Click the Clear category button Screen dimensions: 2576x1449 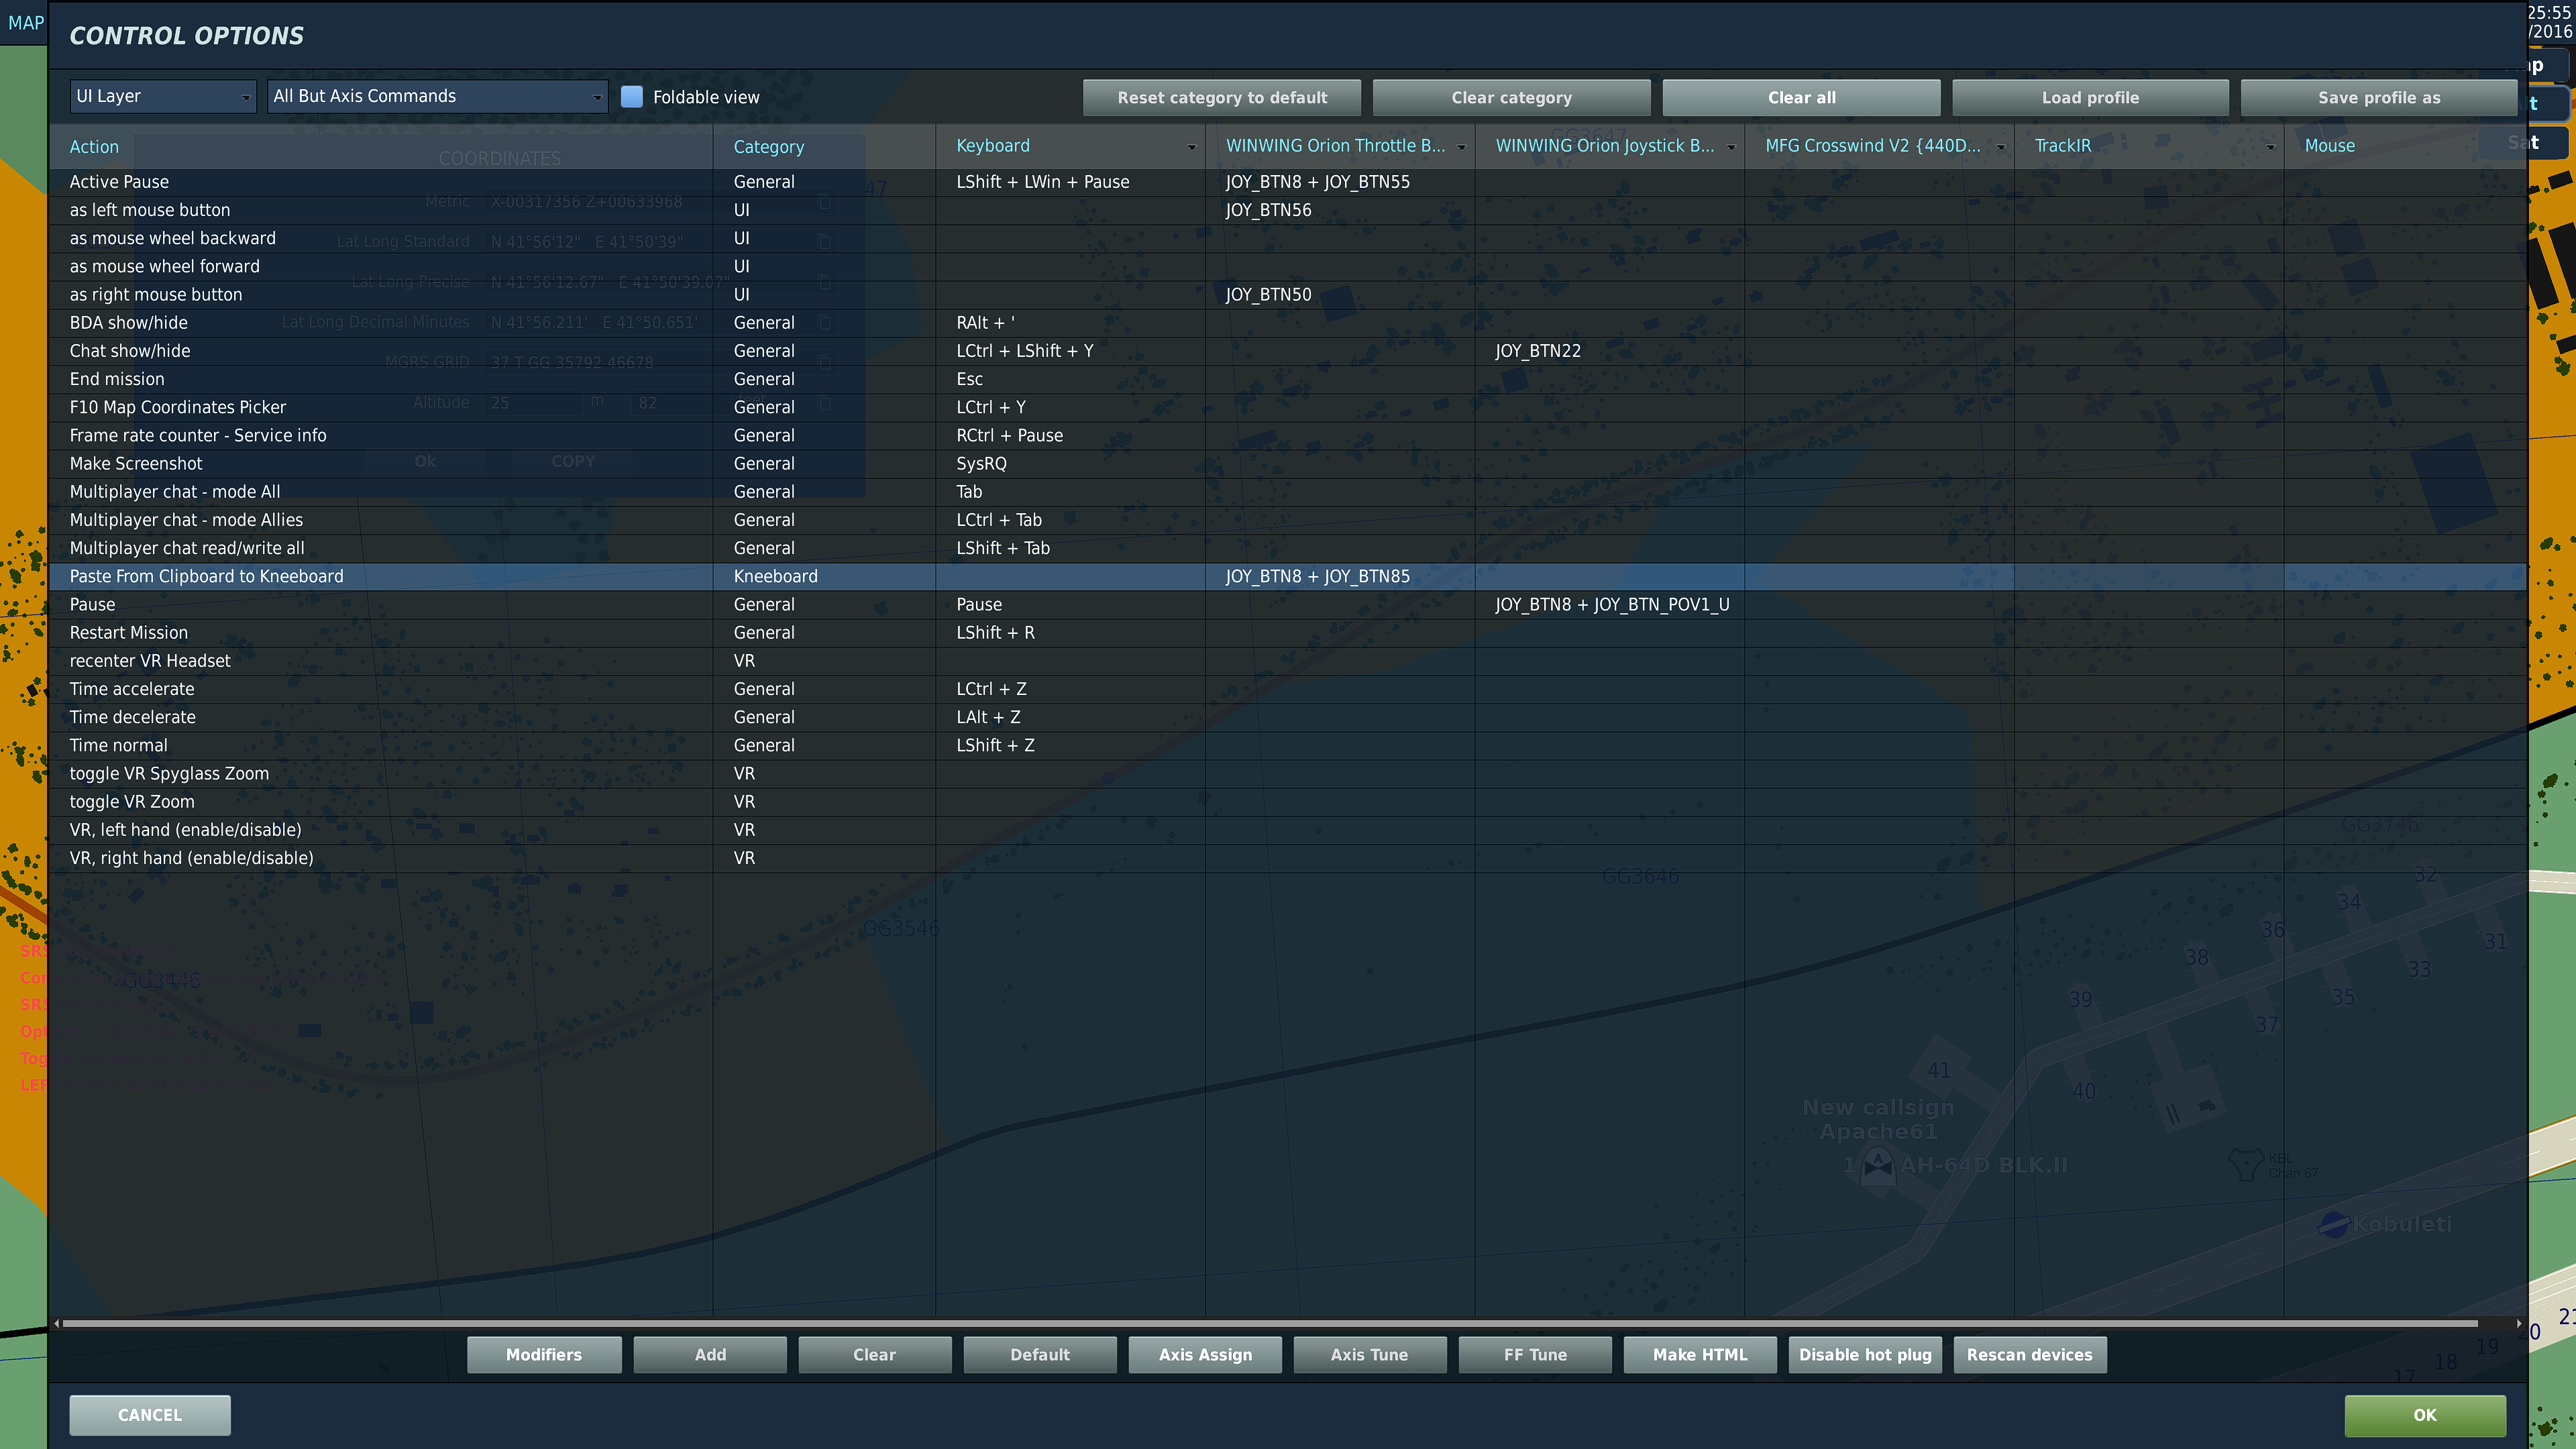click(1511, 98)
